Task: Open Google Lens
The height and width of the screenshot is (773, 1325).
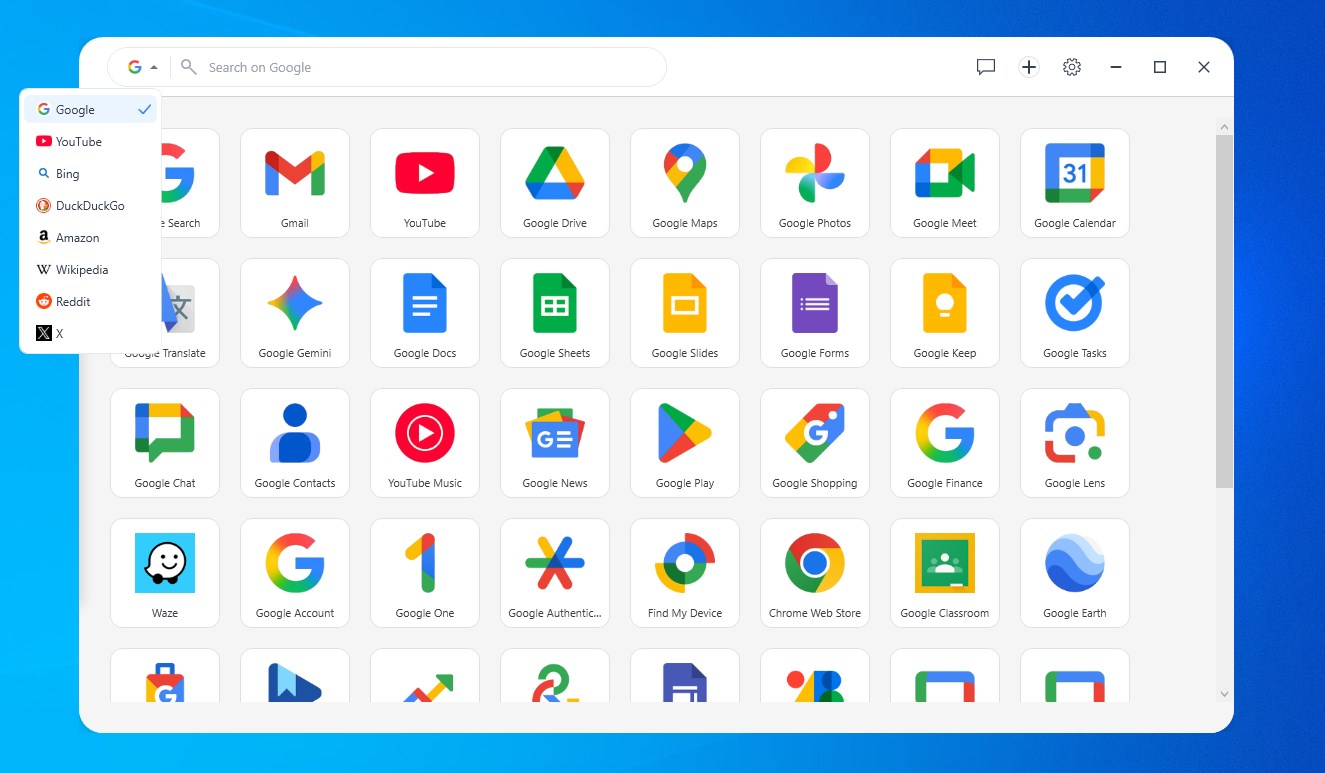Action: 1075,443
